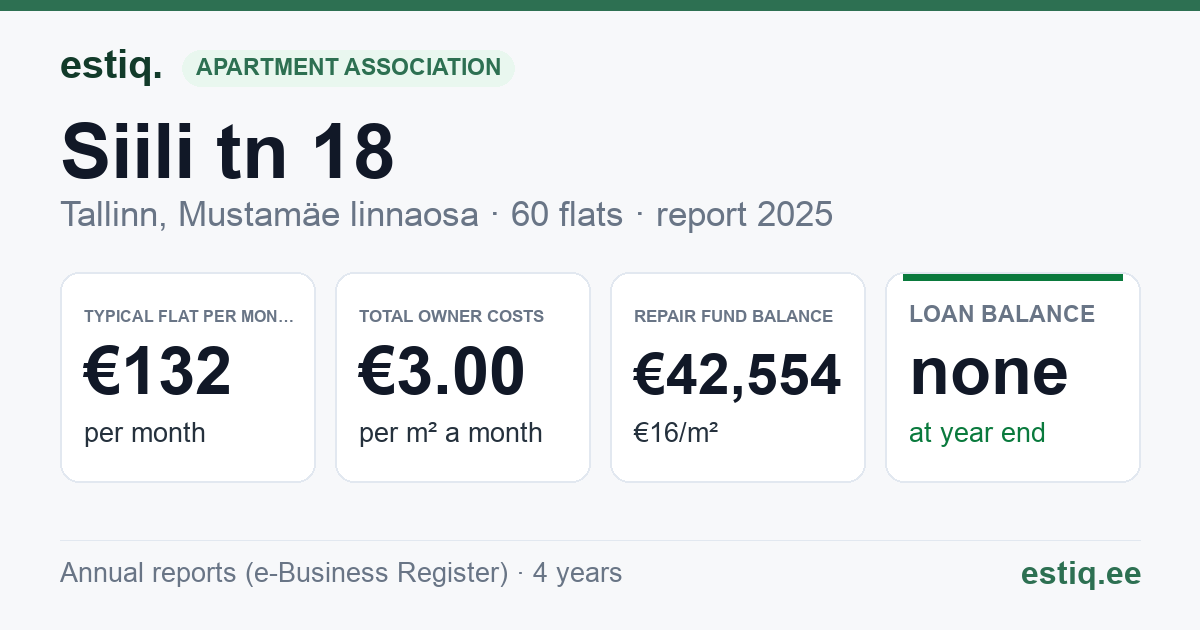The width and height of the screenshot is (1200, 630).
Task: Click the Siili tn 18 heading
Action: tap(228, 151)
